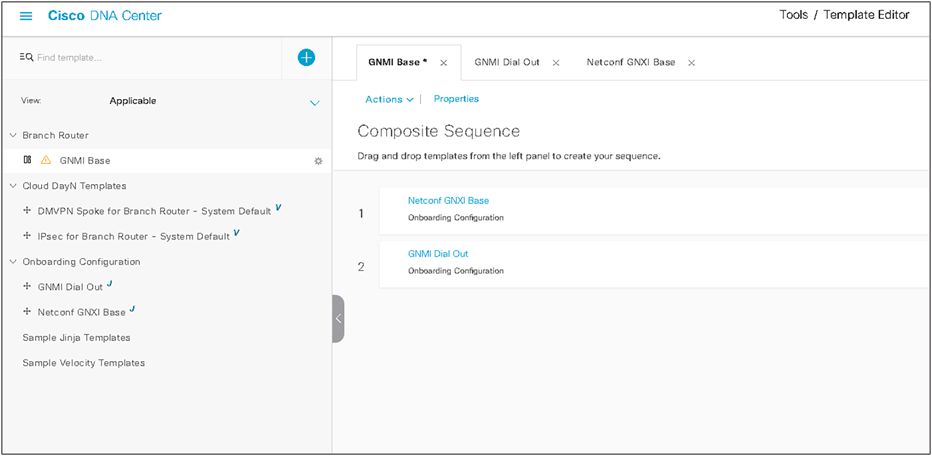Click the search filter icon beside Find template

click(26, 58)
